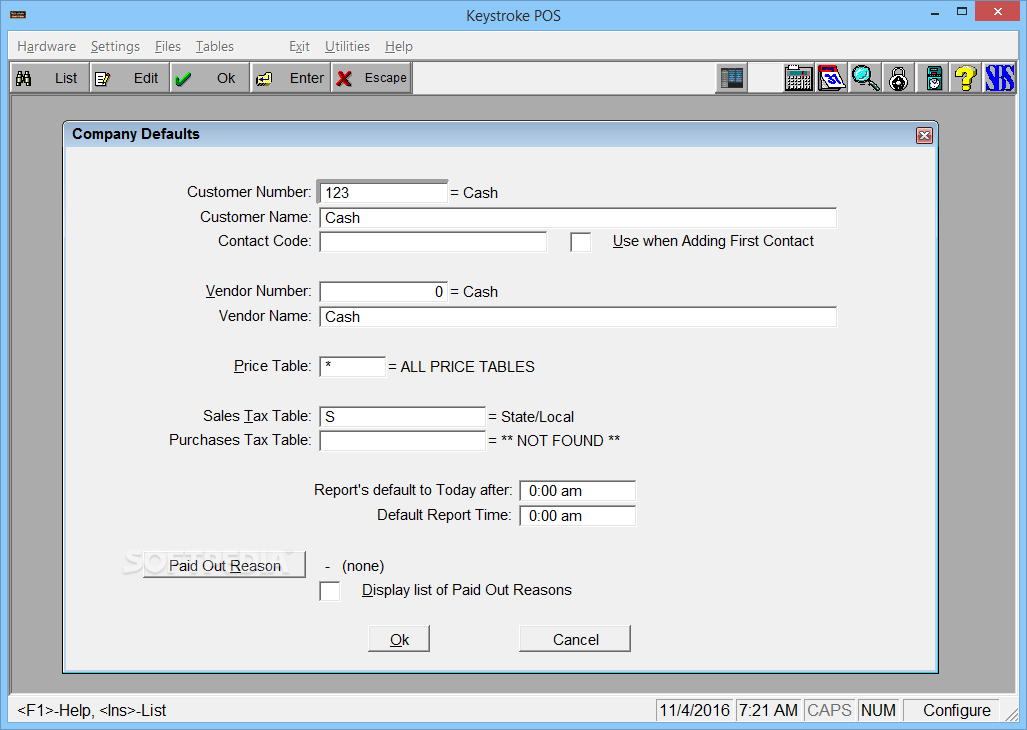Click the List binoculars toolbar button
The width and height of the screenshot is (1027, 730).
49,78
